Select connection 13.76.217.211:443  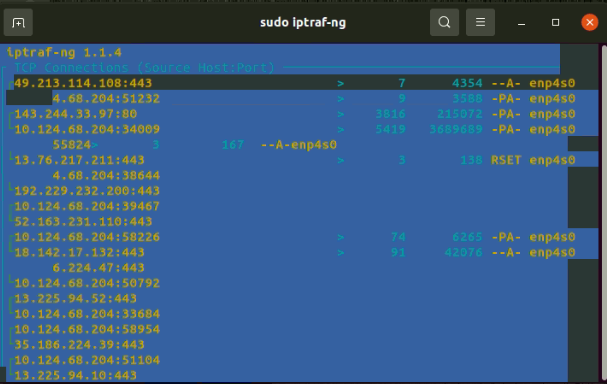(79, 160)
